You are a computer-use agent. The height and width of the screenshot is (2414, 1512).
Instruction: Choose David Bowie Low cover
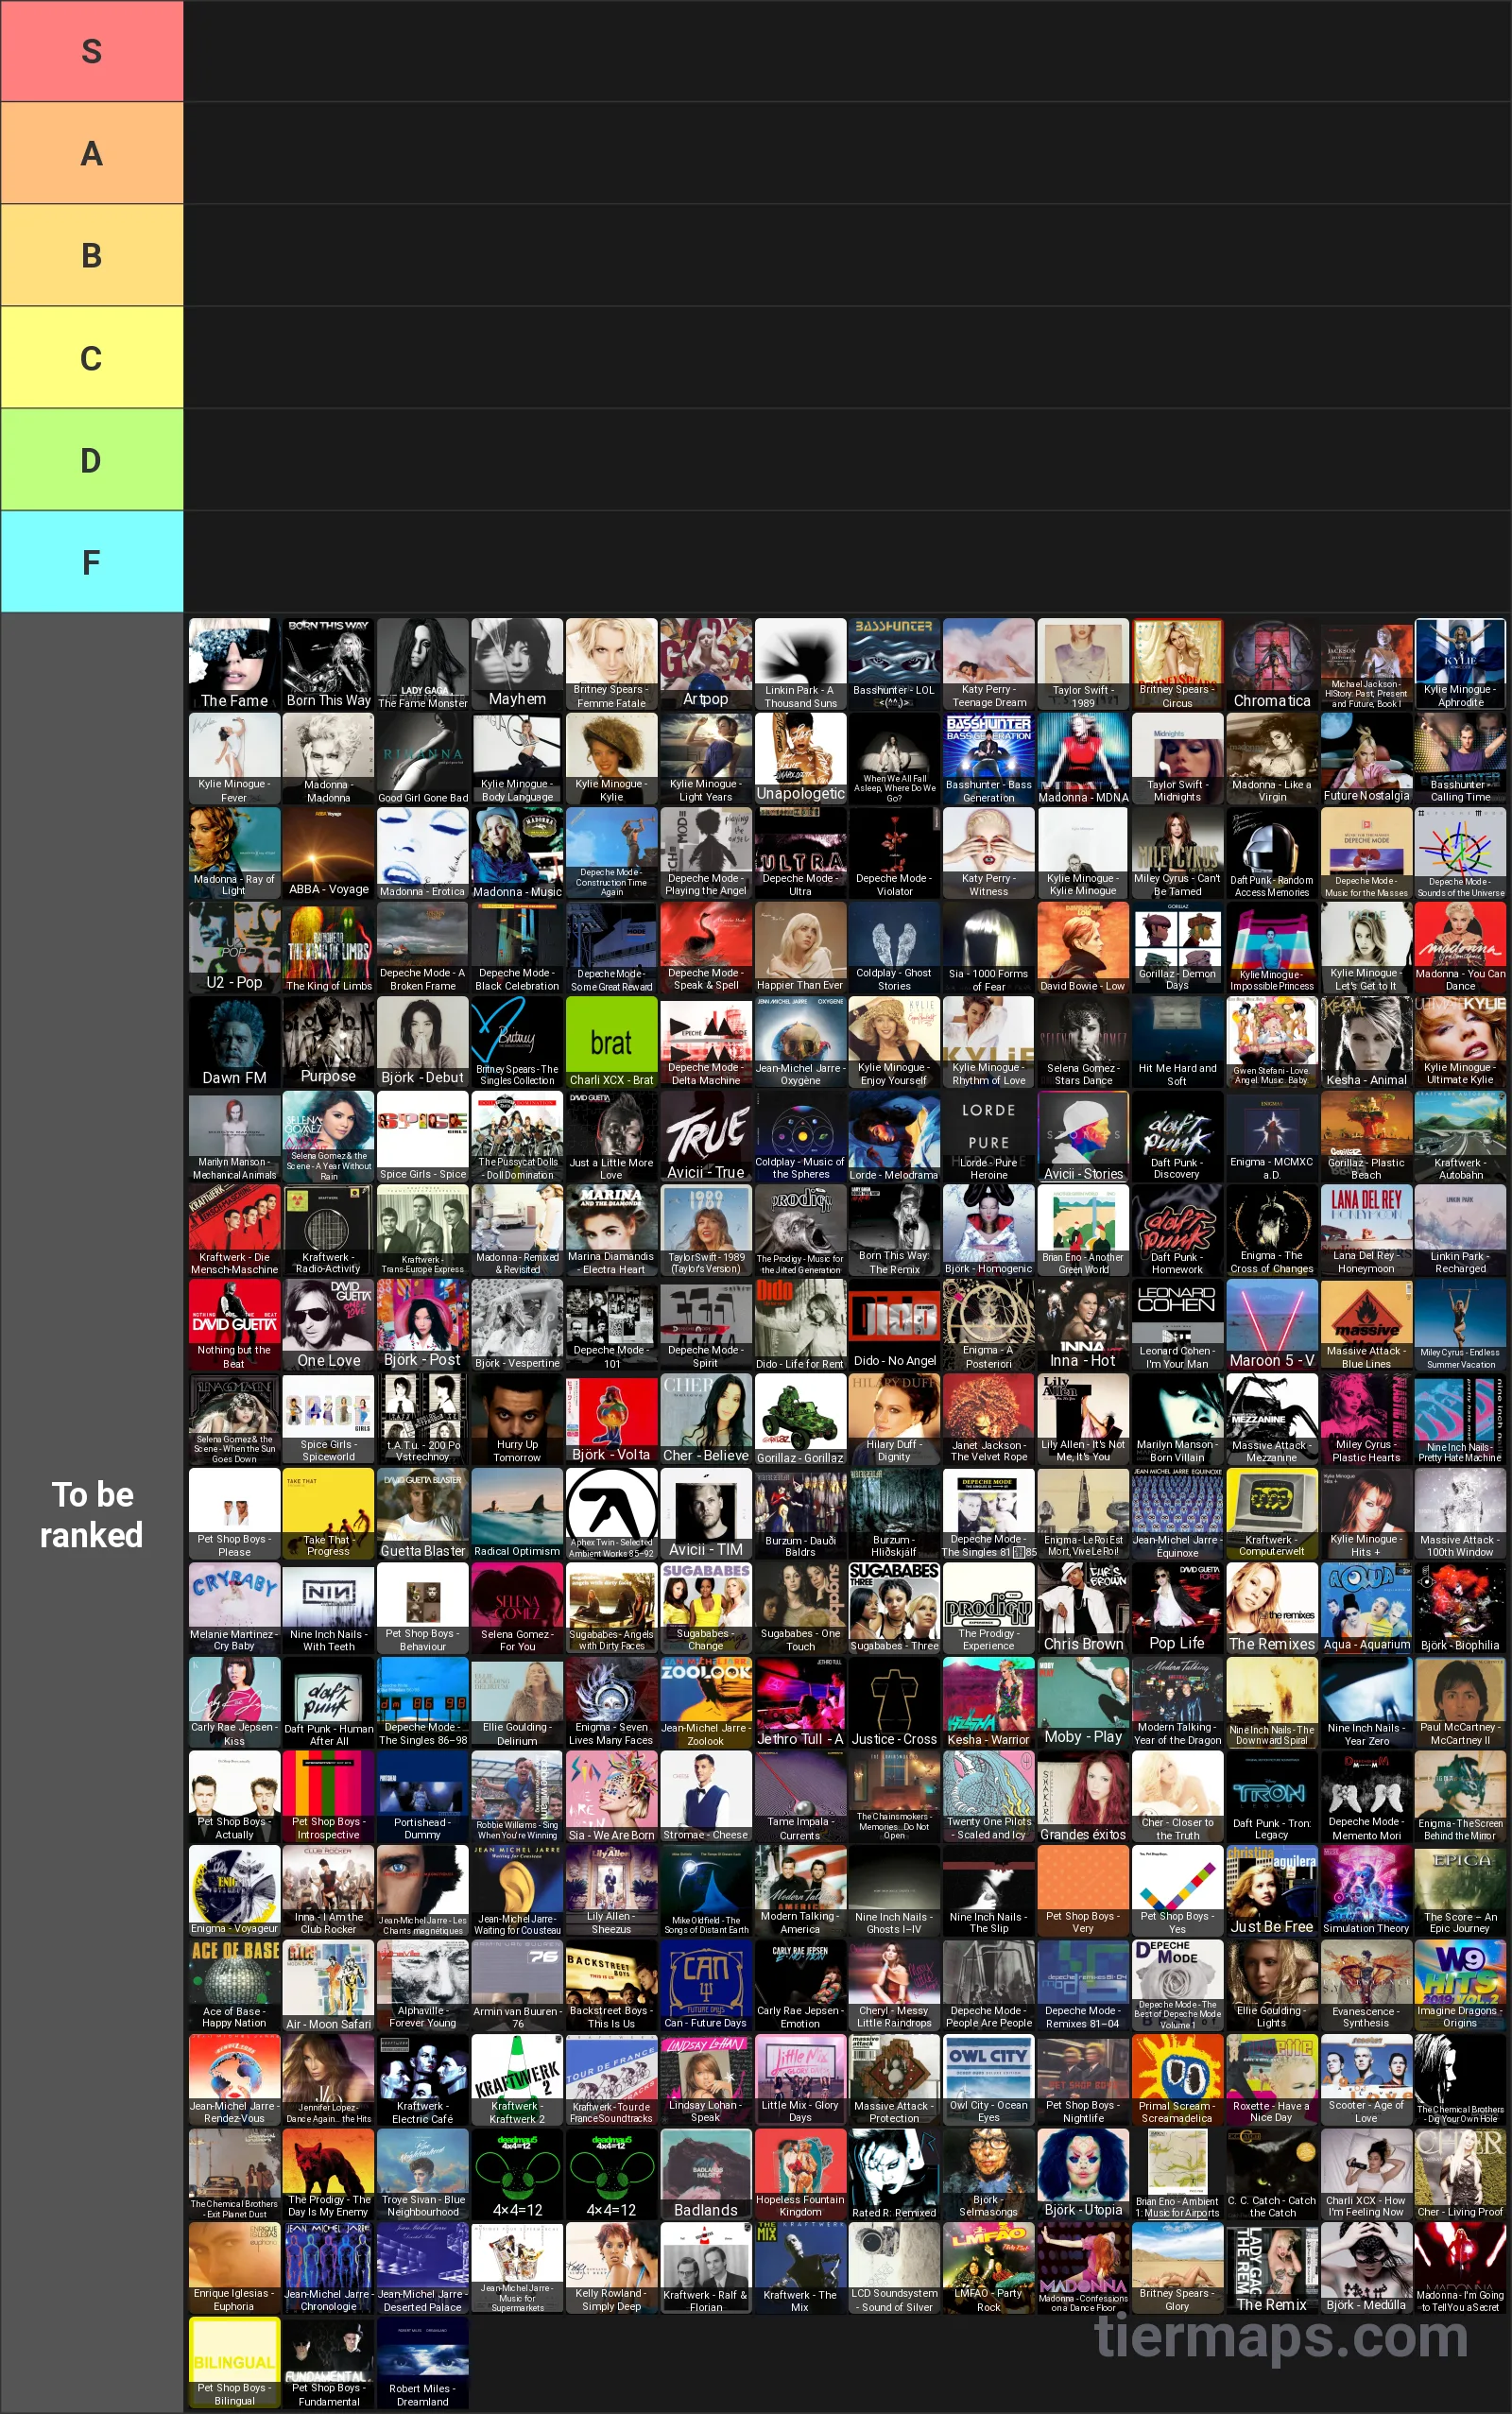pyautogui.click(x=1083, y=947)
